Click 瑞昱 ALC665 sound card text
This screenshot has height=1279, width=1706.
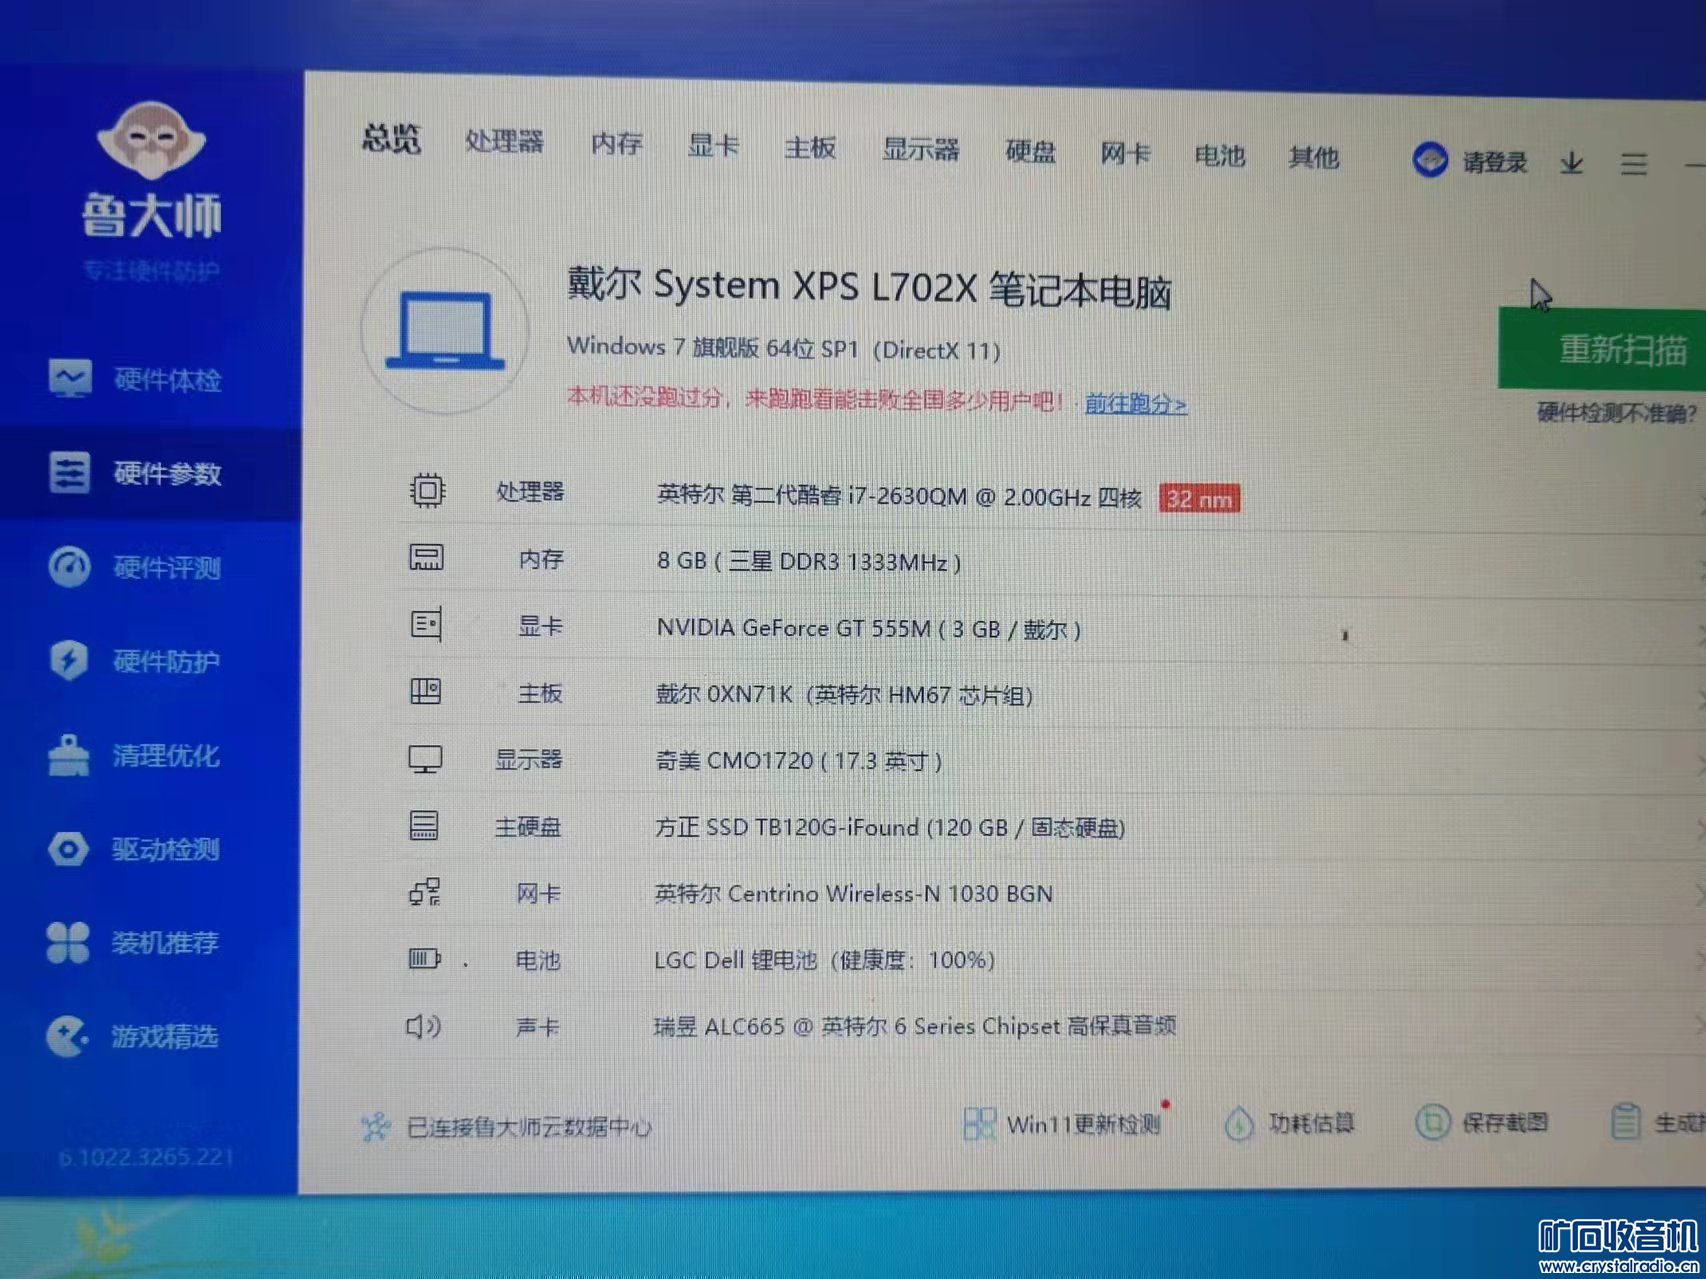[915, 1026]
